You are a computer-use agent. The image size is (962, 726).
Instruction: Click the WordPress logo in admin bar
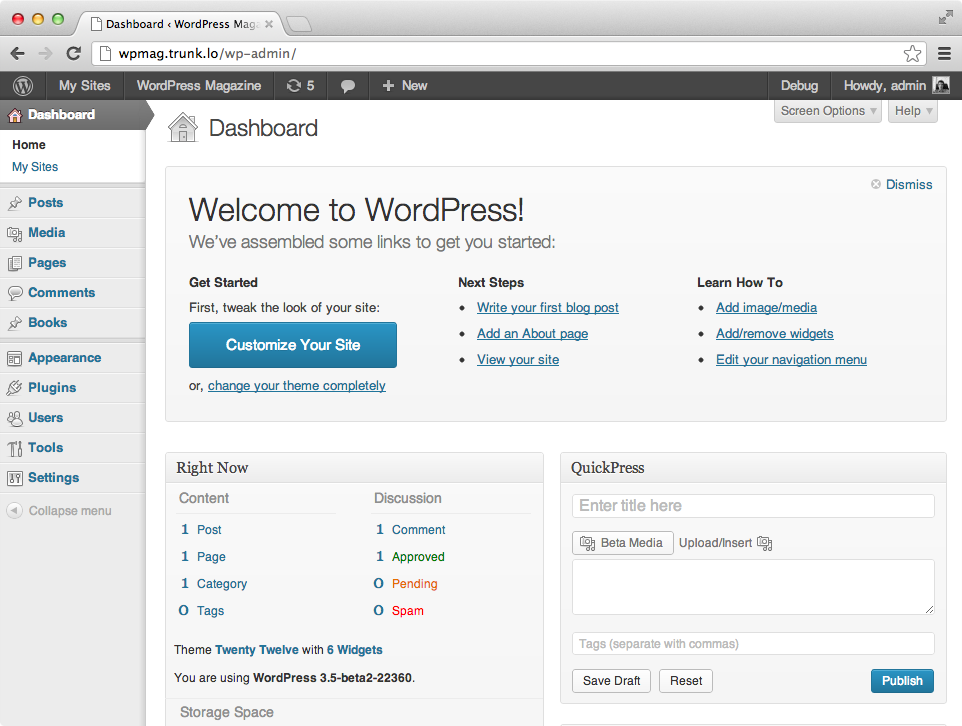(x=22, y=86)
